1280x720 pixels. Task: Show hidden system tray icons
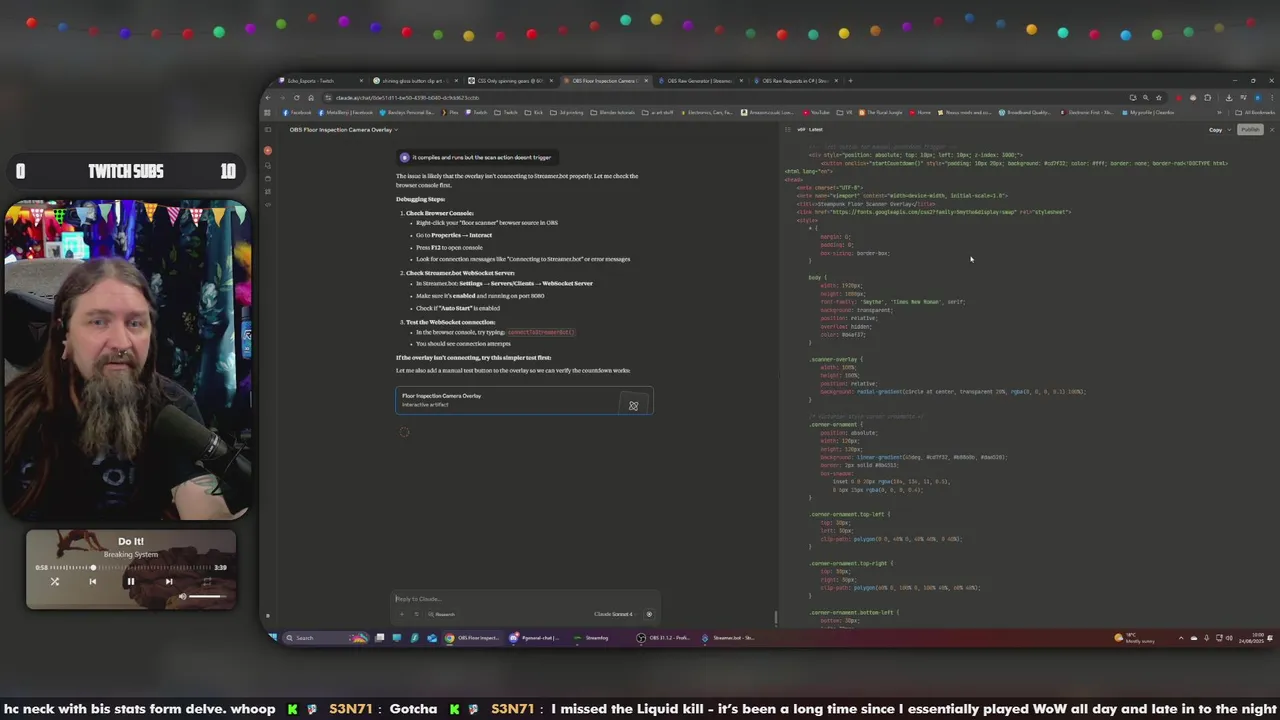click(1181, 637)
